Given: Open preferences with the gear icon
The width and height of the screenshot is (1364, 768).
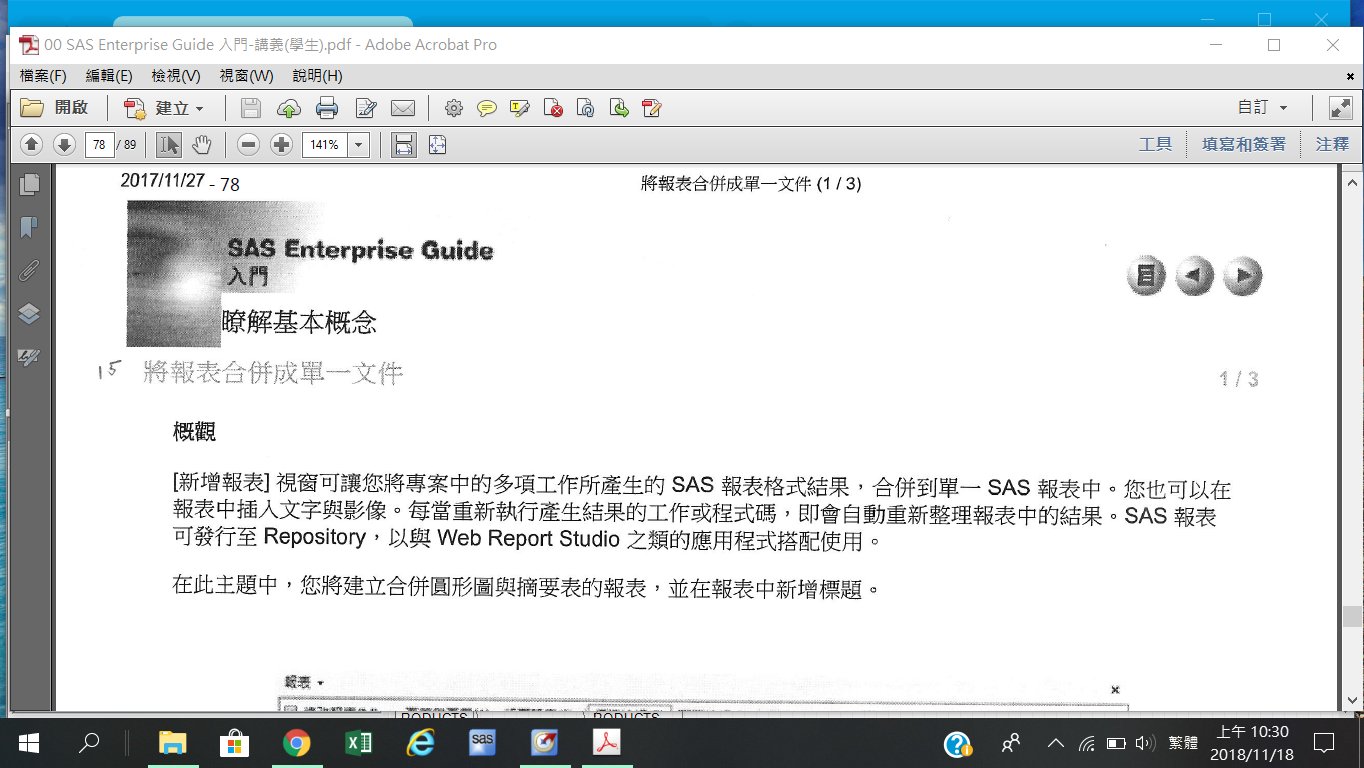Looking at the screenshot, I should [x=454, y=108].
